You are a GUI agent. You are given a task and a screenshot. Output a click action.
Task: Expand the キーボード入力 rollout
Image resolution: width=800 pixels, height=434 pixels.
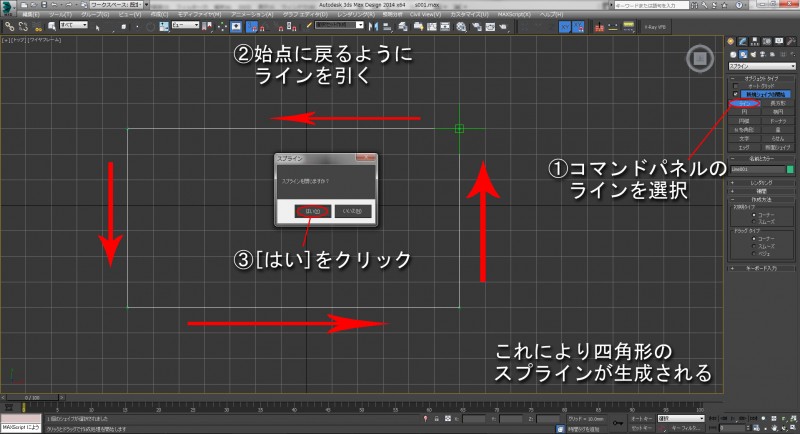[x=762, y=268]
